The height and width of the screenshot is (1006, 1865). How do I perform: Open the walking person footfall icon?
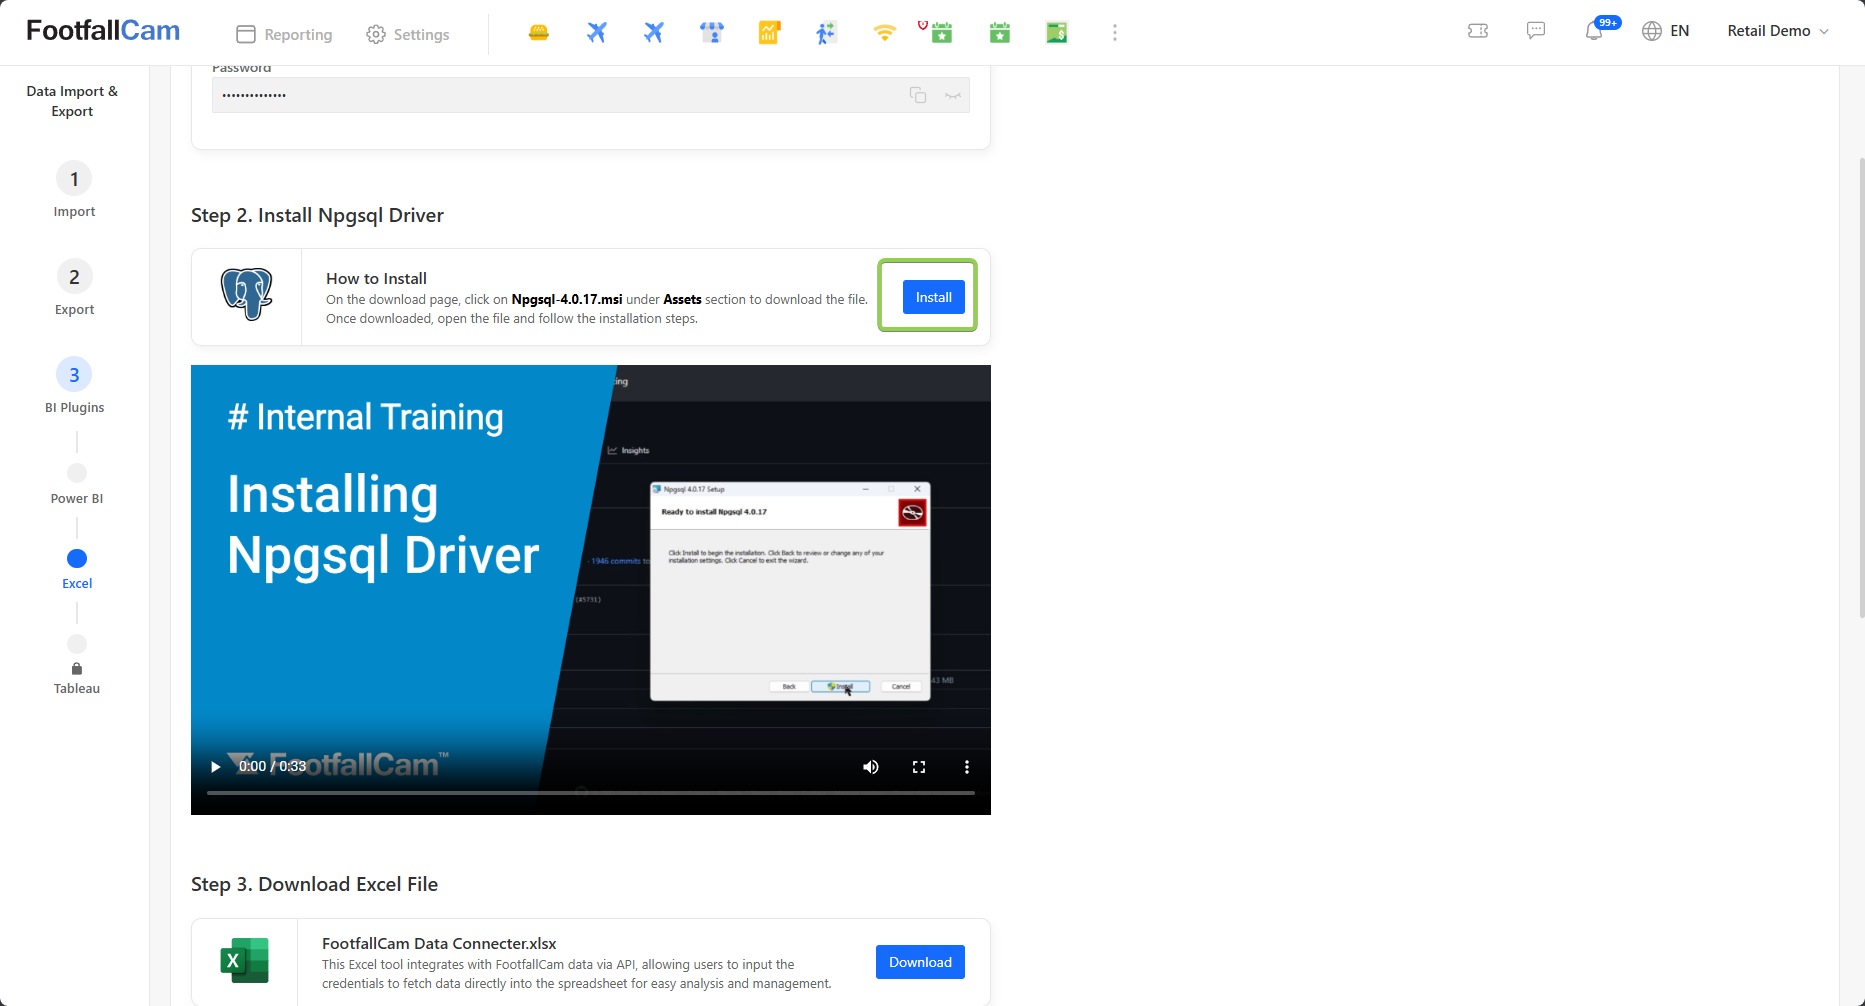point(826,33)
